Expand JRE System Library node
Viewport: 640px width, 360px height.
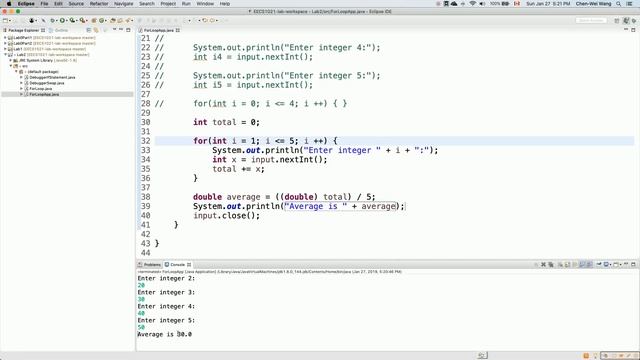coord(11,60)
